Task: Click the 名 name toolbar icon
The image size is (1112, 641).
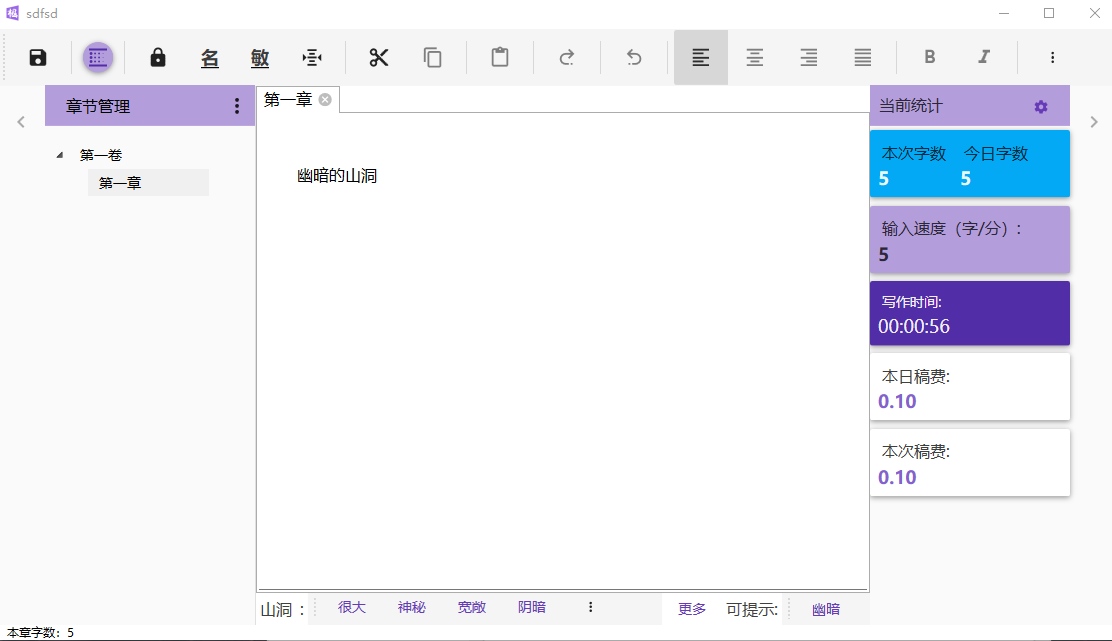Action: click(x=209, y=58)
